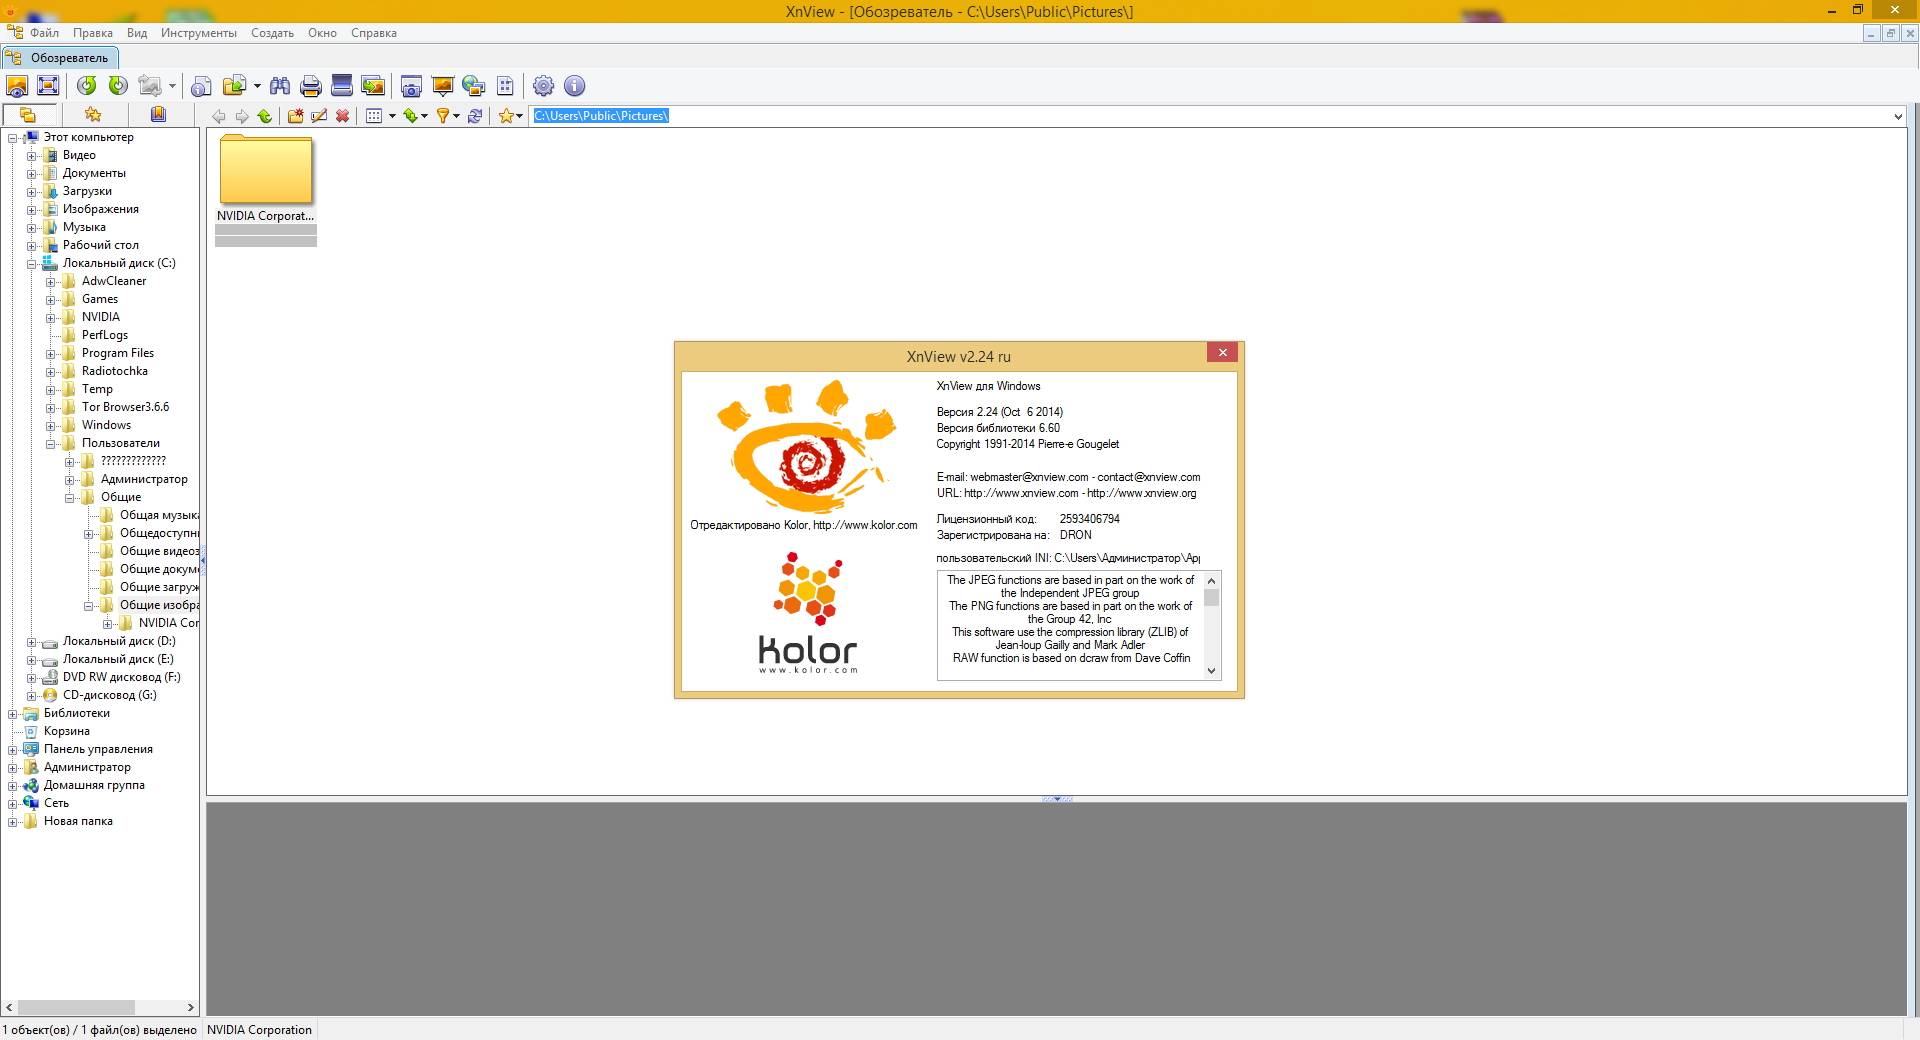Expand the Библиотеки tree node
The image size is (1920, 1040).
click(12, 714)
